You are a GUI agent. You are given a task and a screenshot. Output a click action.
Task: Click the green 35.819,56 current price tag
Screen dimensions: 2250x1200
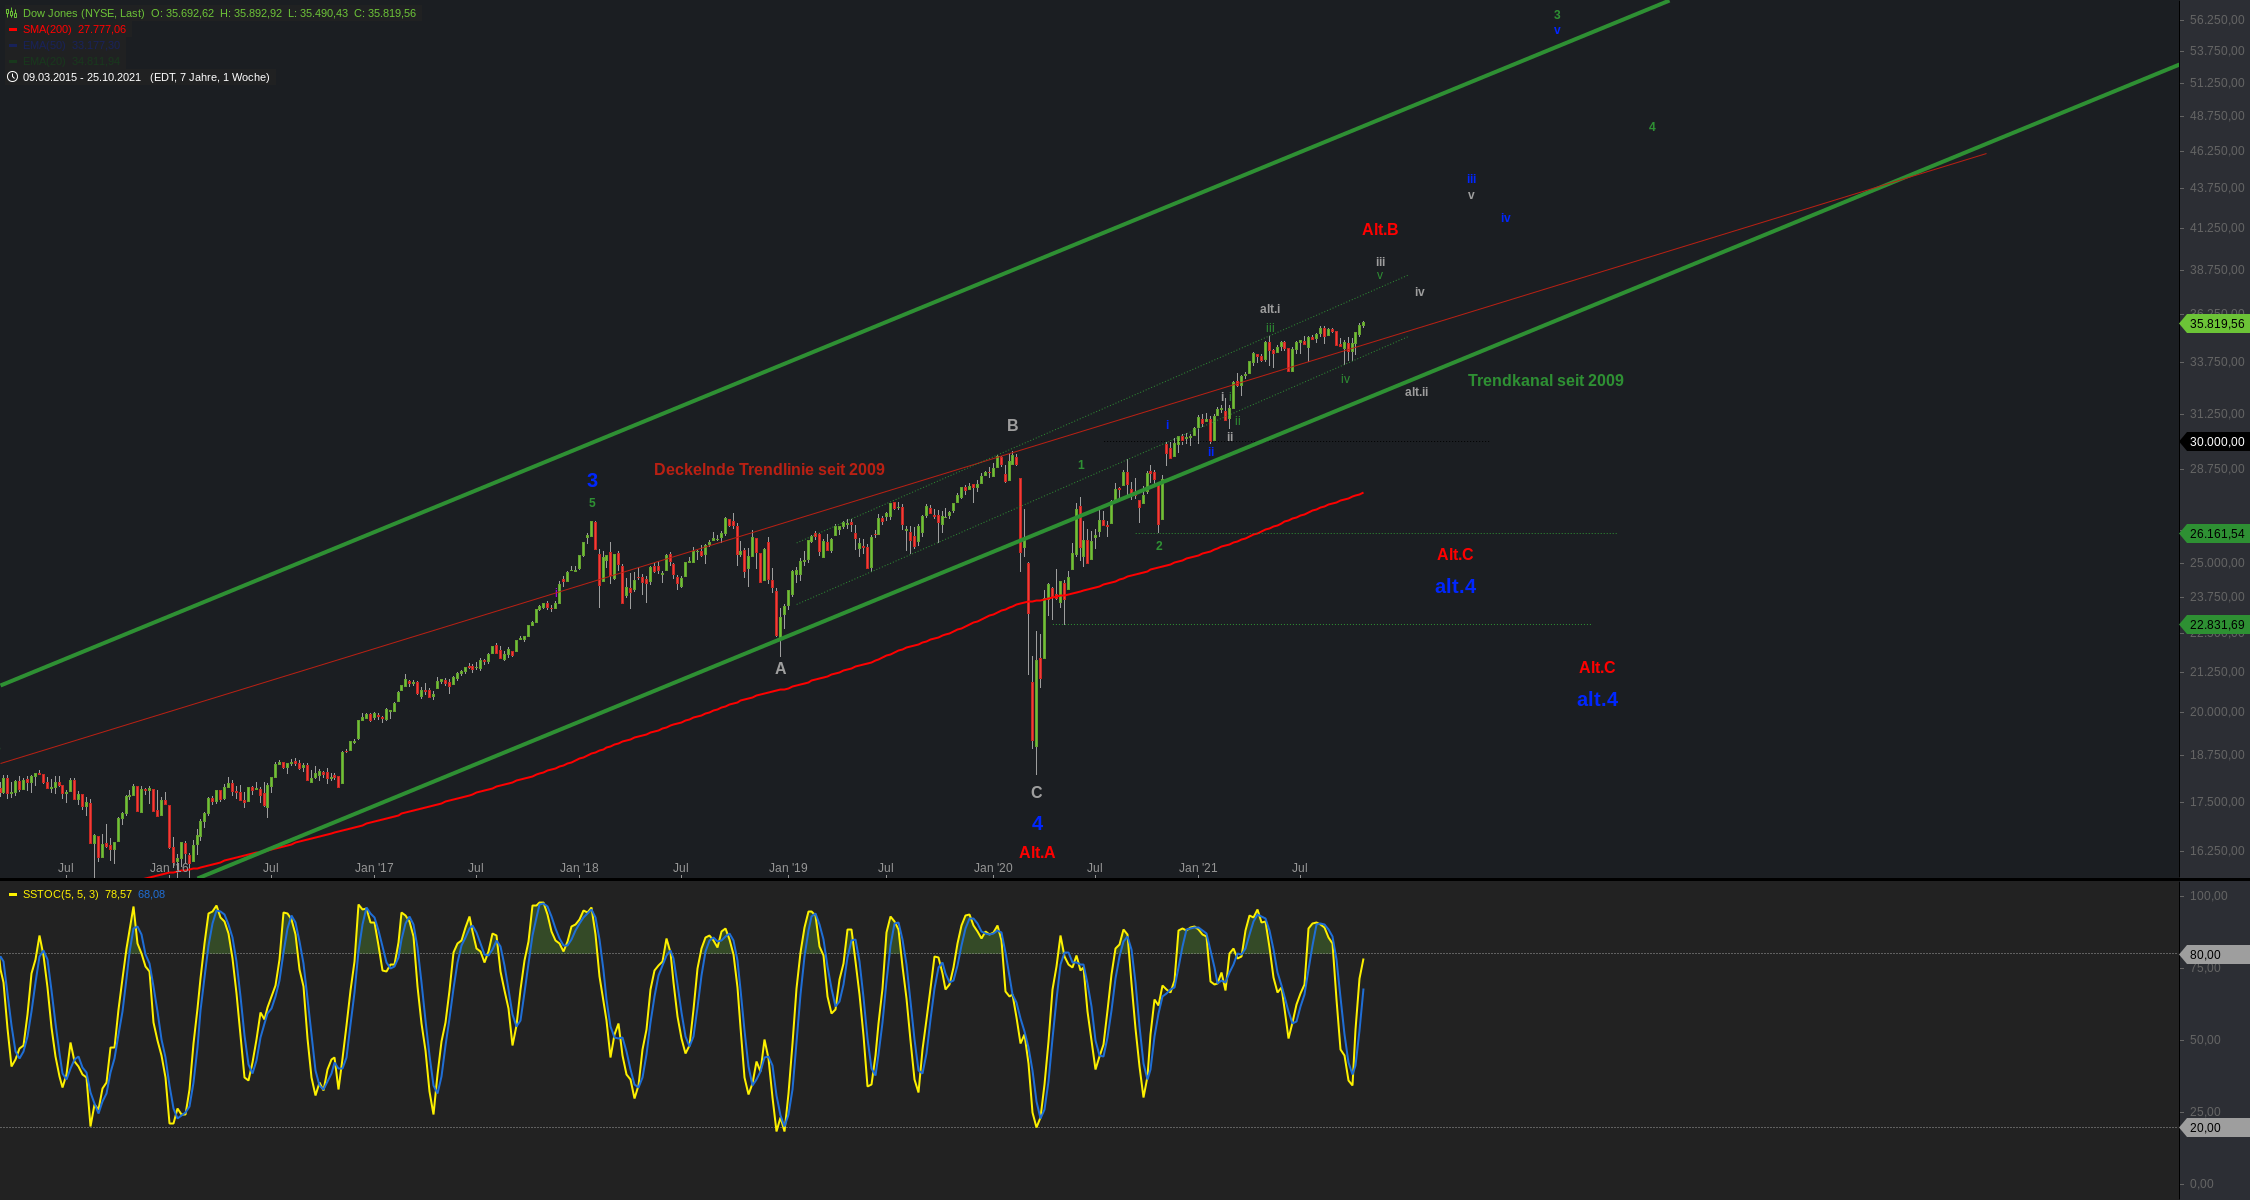tap(2216, 324)
